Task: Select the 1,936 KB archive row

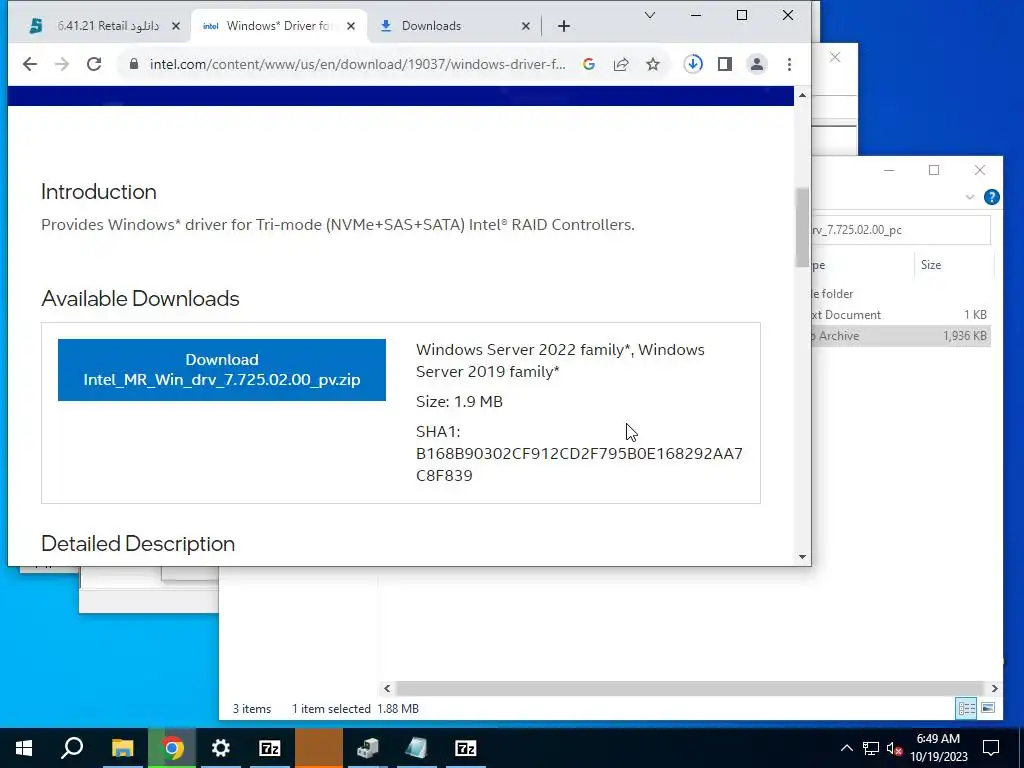Action: (901, 336)
